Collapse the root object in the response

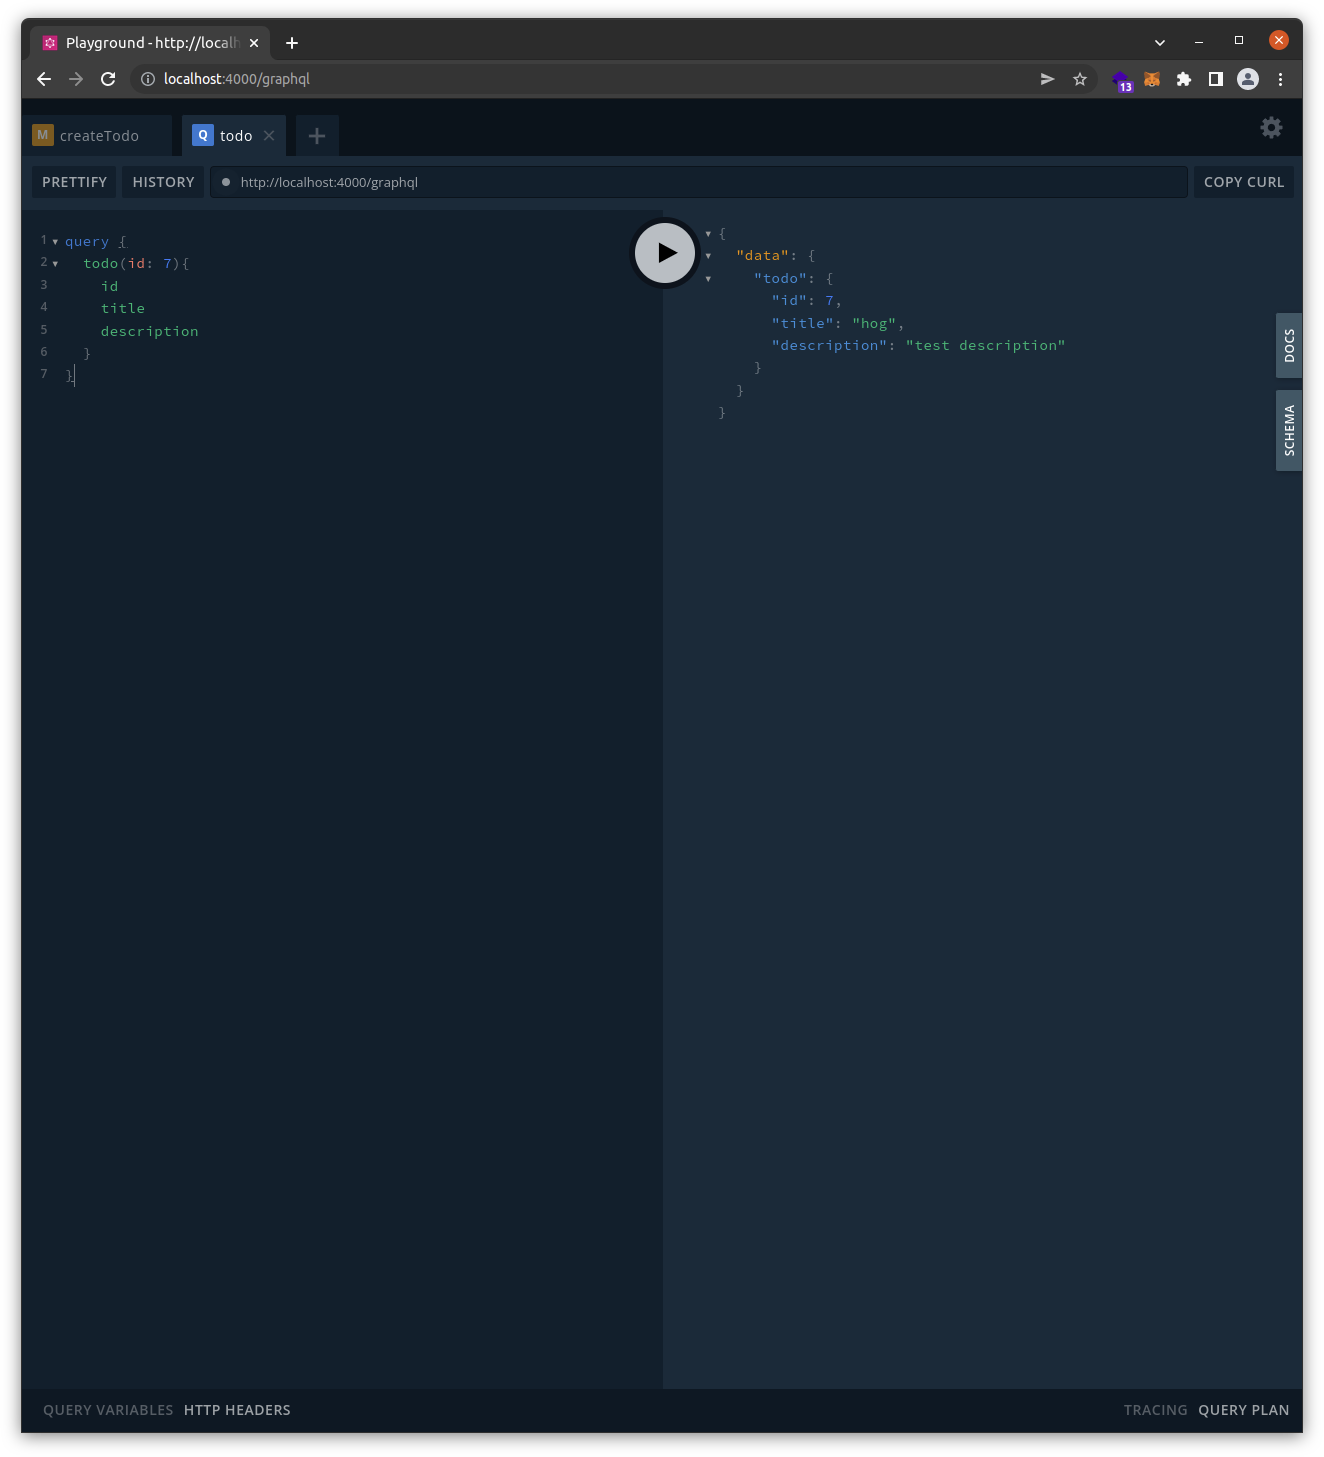click(708, 234)
